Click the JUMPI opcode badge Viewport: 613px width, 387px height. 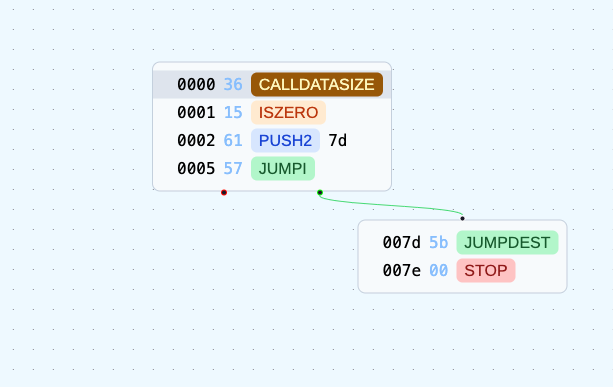(x=283, y=168)
